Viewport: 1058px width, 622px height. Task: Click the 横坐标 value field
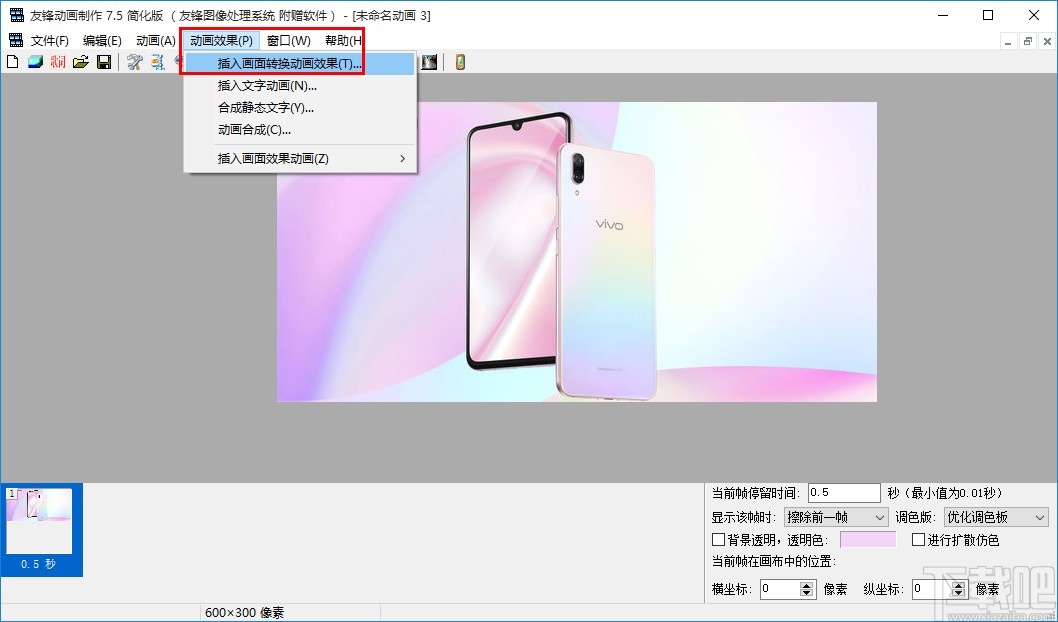click(x=780, y=589)
